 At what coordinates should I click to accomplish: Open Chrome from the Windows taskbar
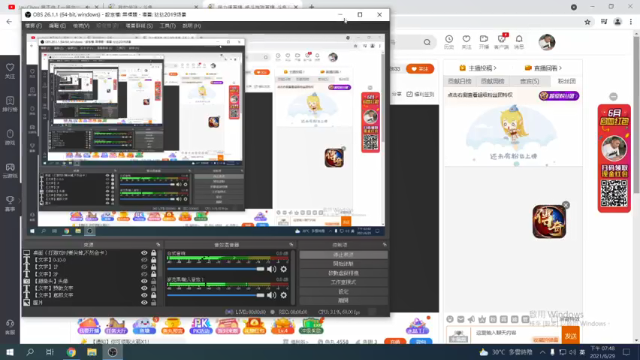pyautogui.click(x=71, y=352)
